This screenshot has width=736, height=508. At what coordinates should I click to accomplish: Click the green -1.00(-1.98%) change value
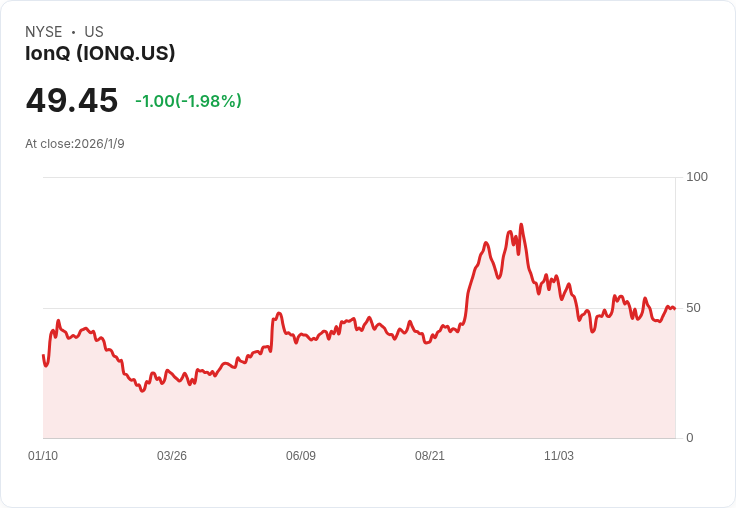pyautogui.click(x=188, y=101)
